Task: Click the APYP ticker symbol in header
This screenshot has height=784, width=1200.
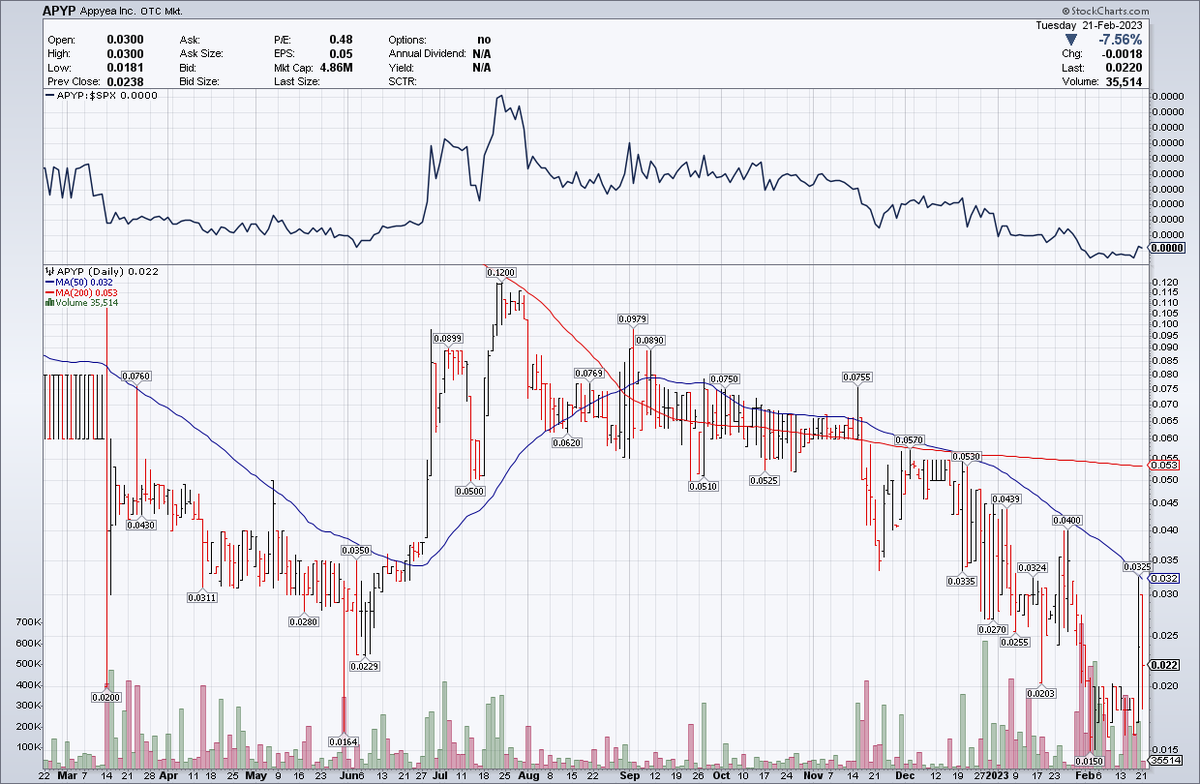Action: pos(59,11)
